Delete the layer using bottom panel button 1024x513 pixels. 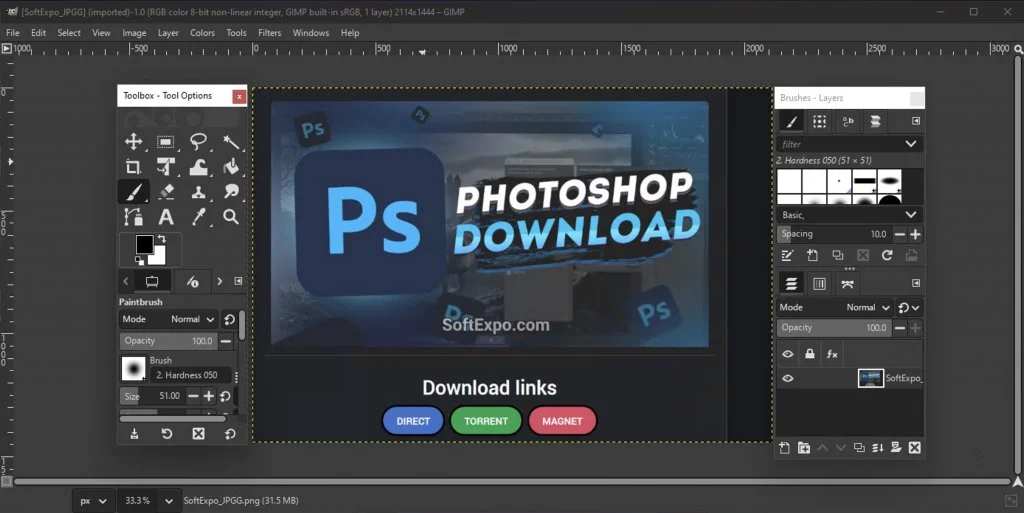point(914,447)
